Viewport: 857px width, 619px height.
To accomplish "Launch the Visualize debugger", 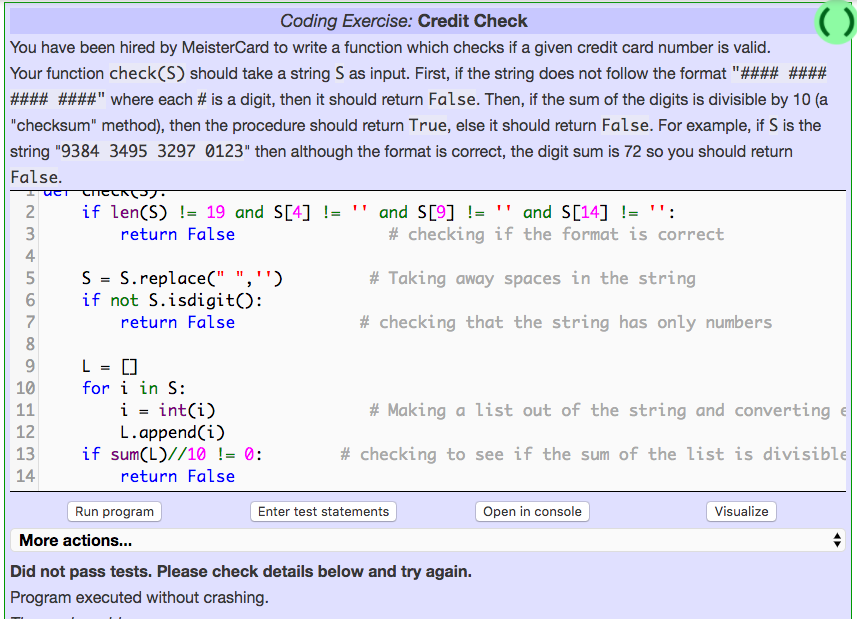I will tap(741, 511).
